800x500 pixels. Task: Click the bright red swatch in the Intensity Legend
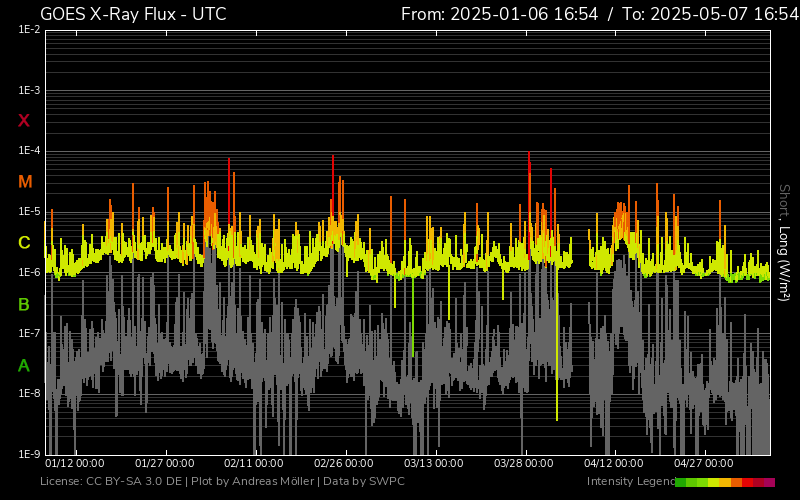[x=747, y=483]
